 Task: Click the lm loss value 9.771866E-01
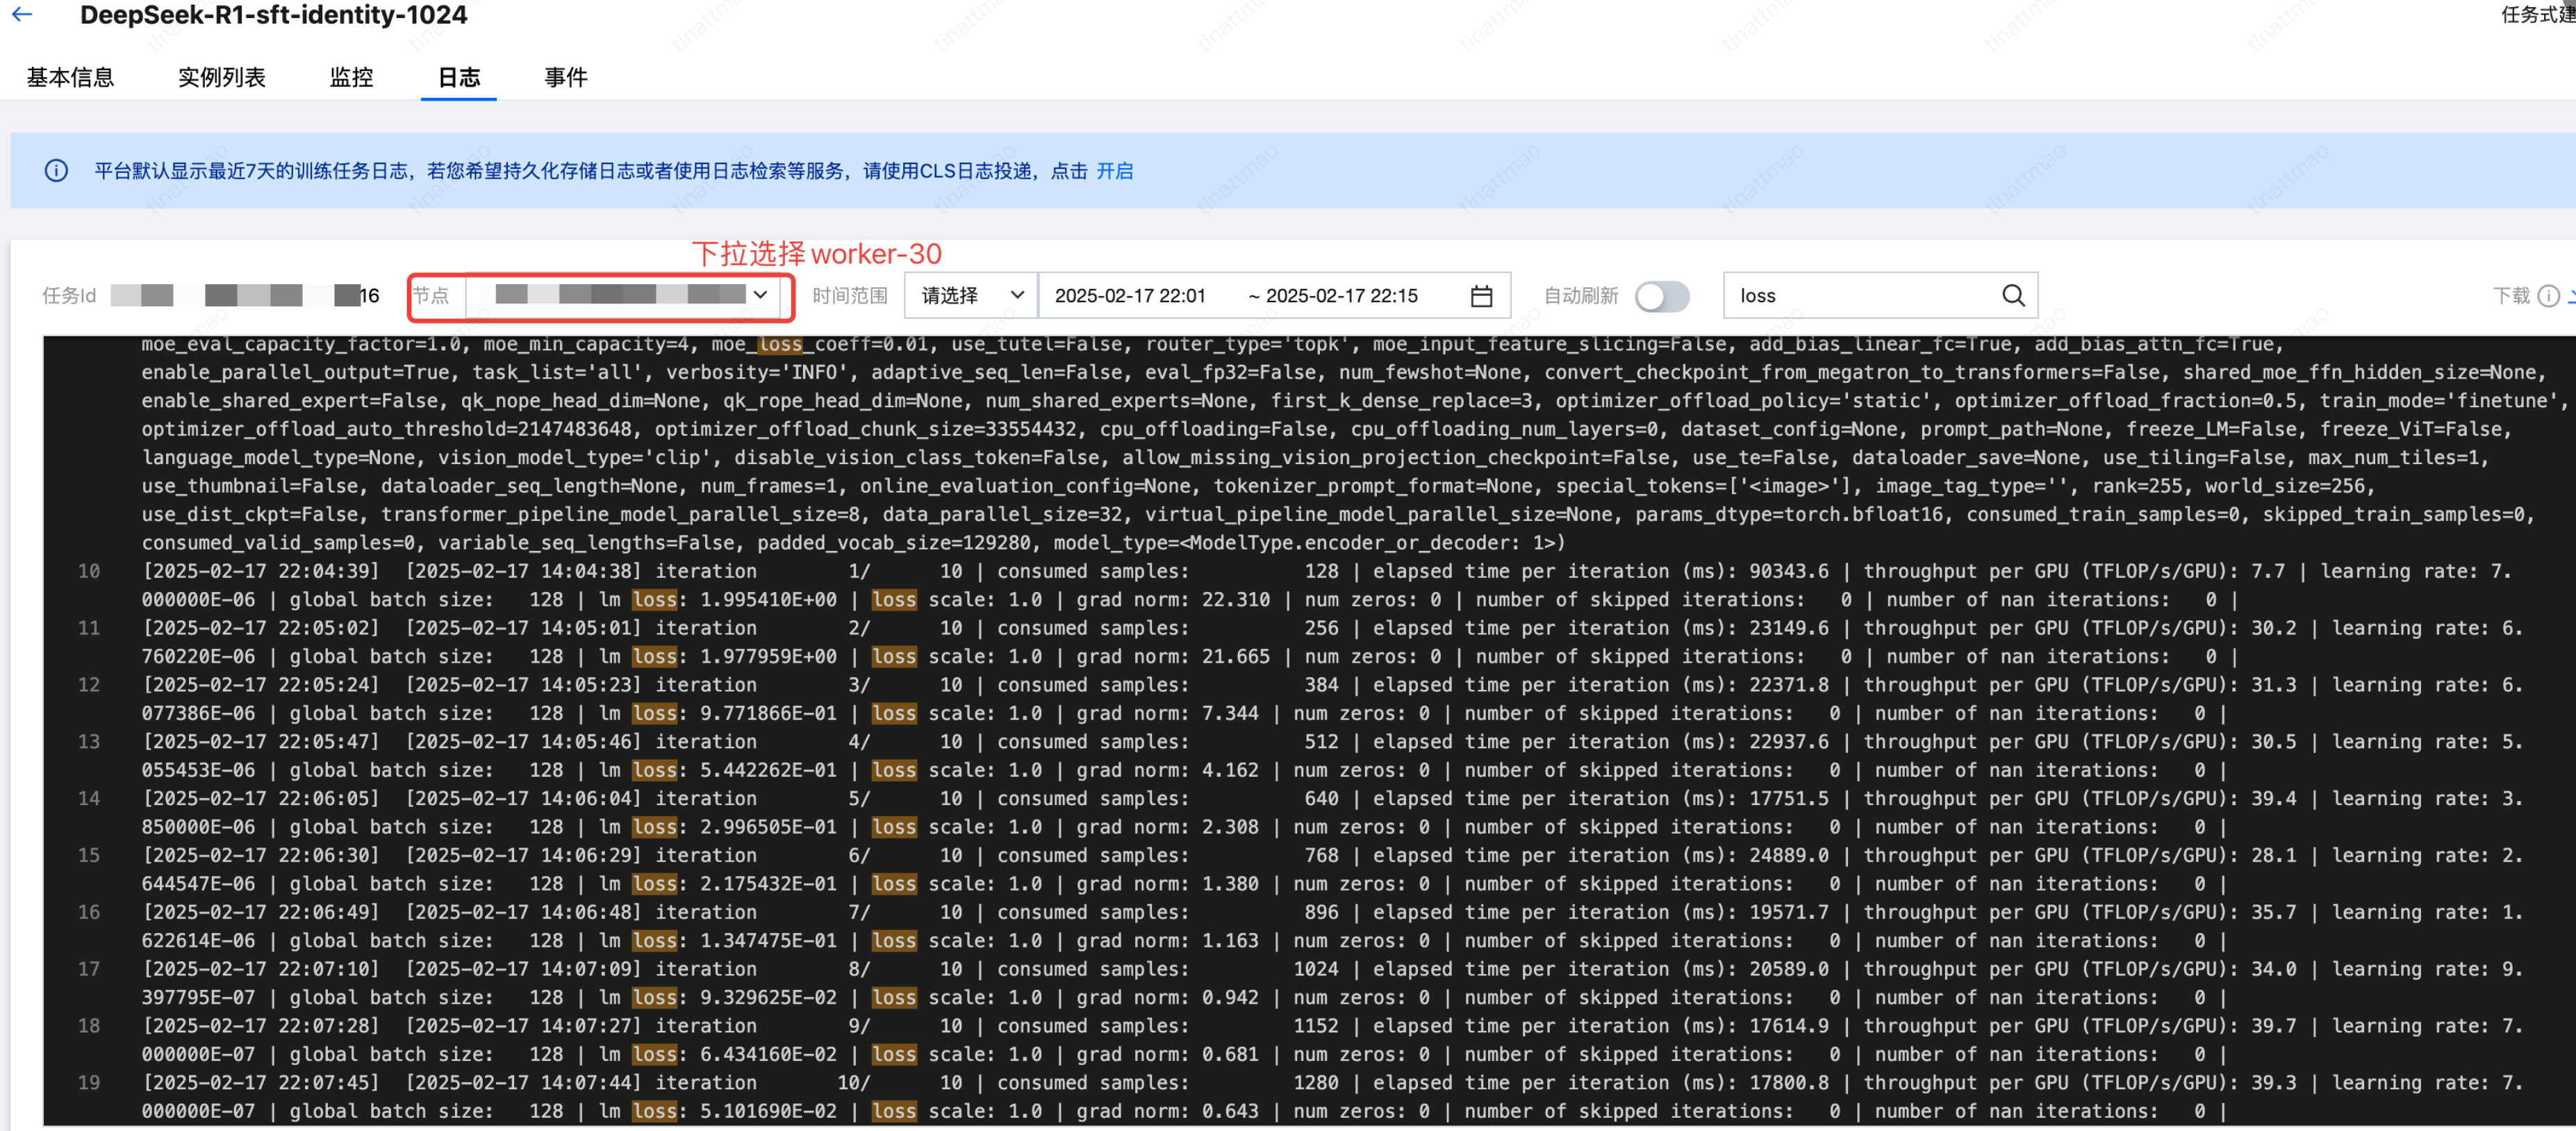tap(768, 714)
